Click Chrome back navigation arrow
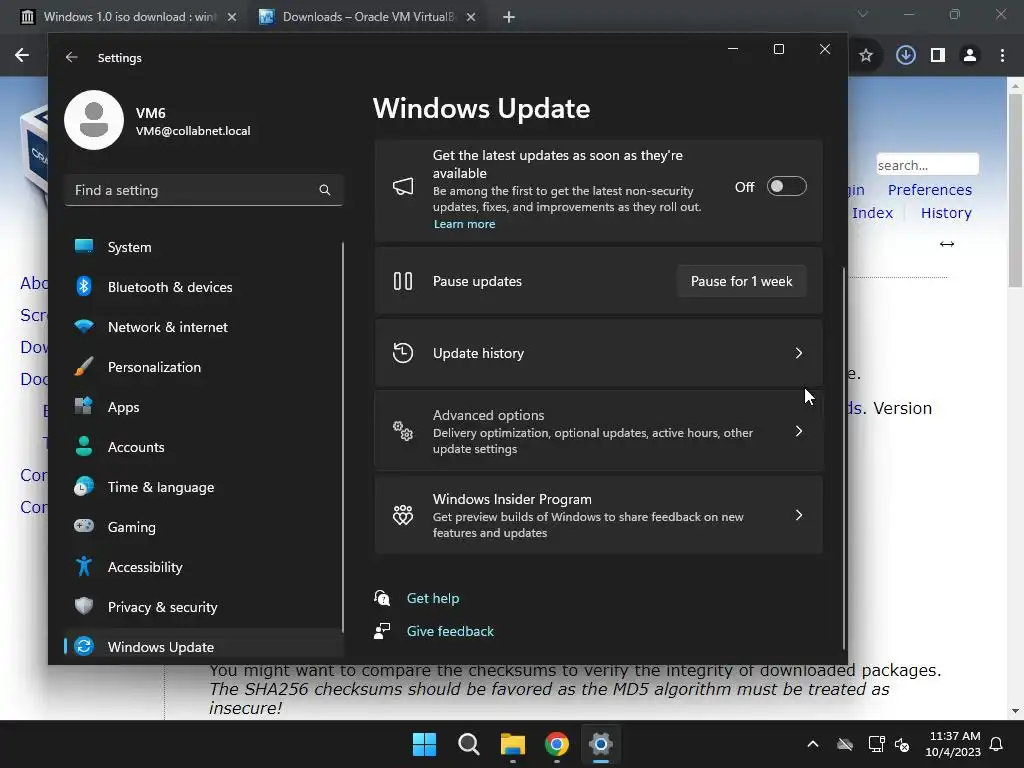Image resolution: width=1024 pixels, height=768 pixels. click(22, 56)
